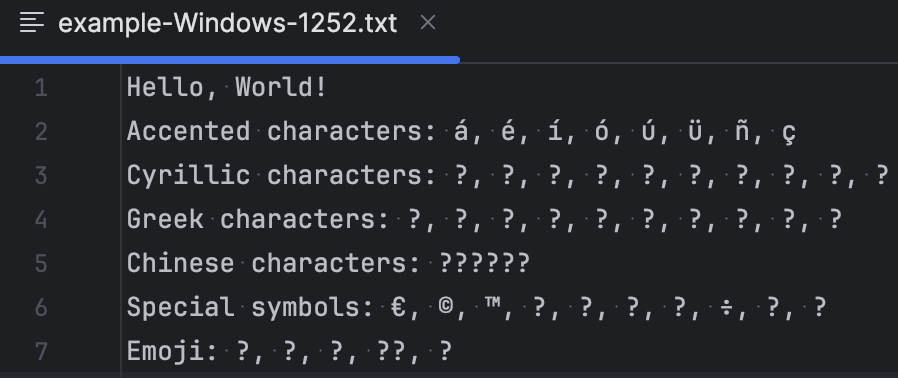Click line number 7 in the gutter
The width and height of the screenshot is (898, 378).
click(x=41, y=351)
